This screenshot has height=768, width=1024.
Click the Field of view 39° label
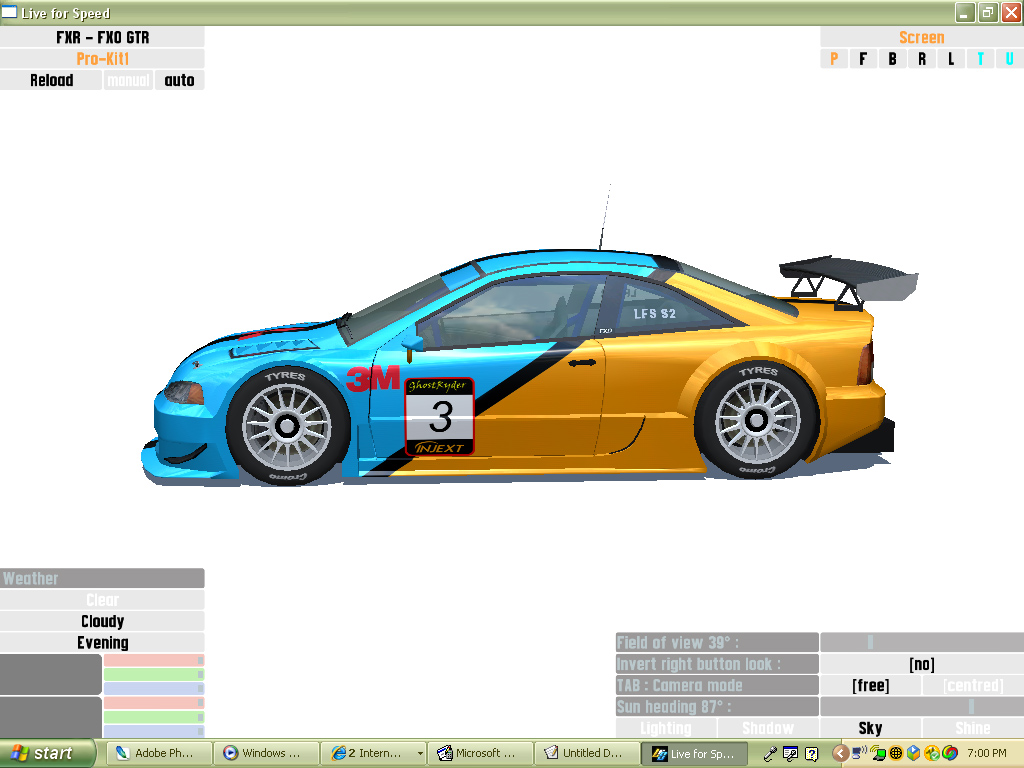pos(717,643)
